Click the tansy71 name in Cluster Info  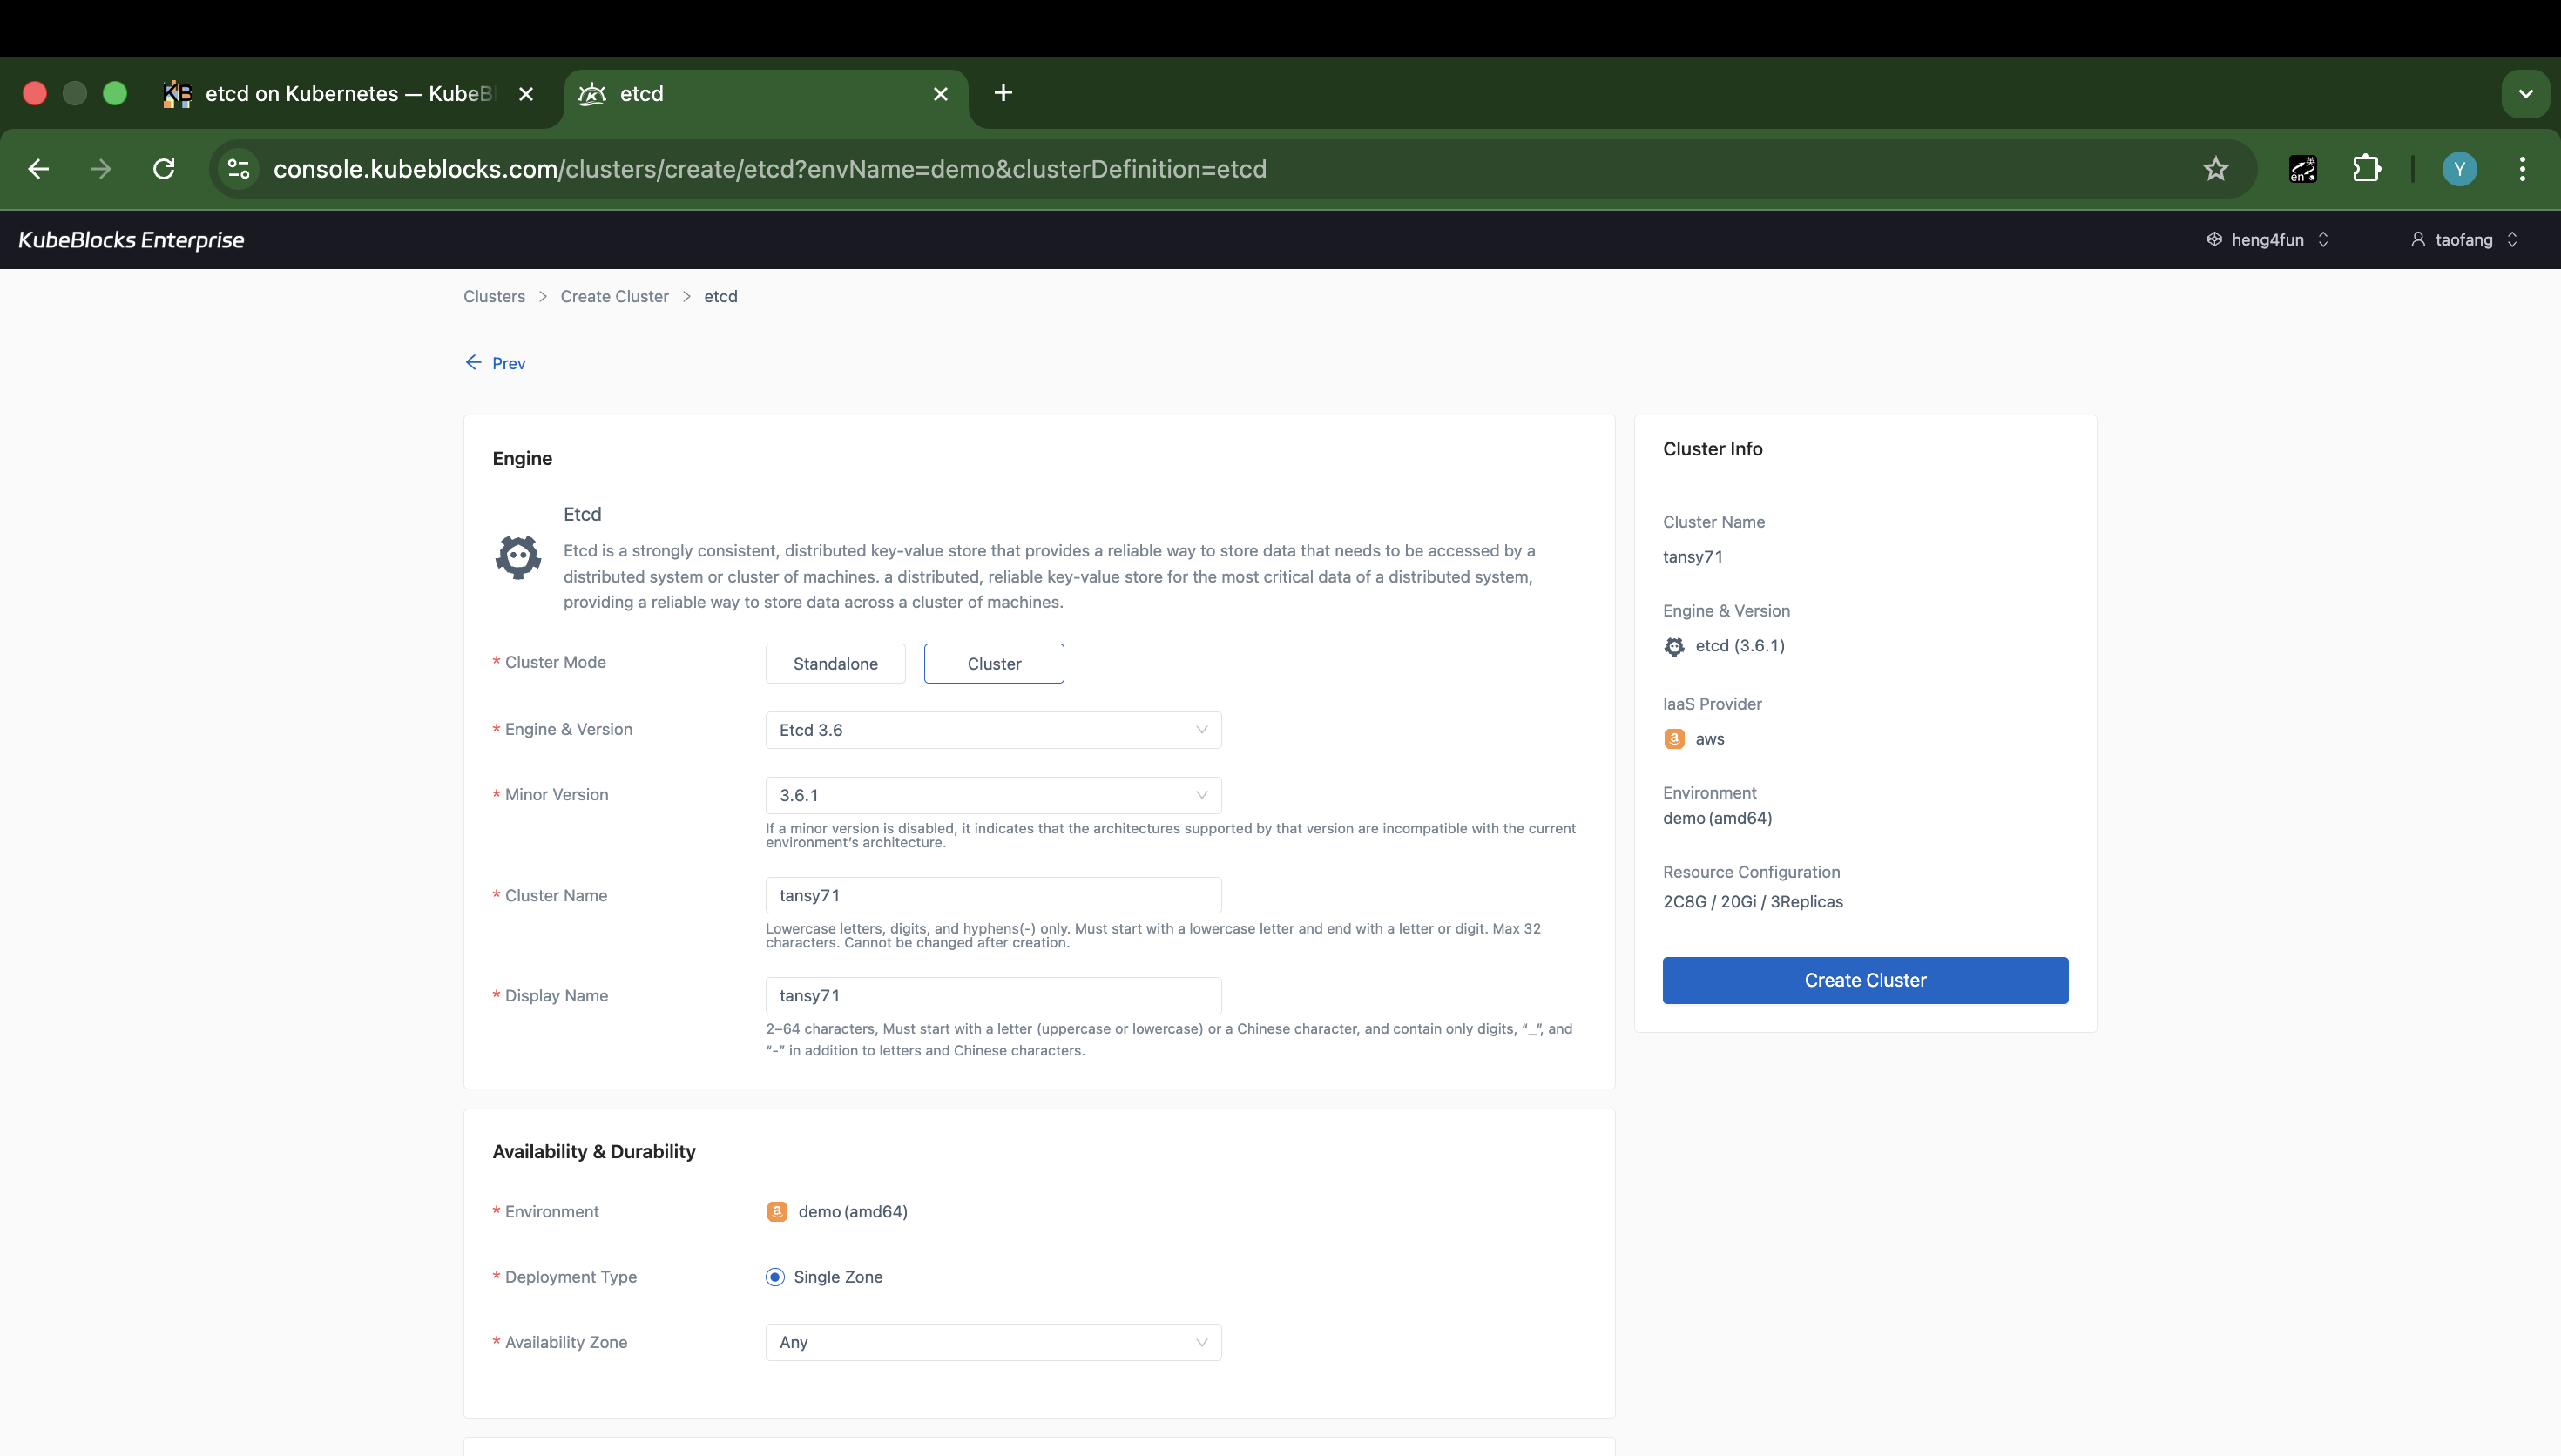(1692, 557)
